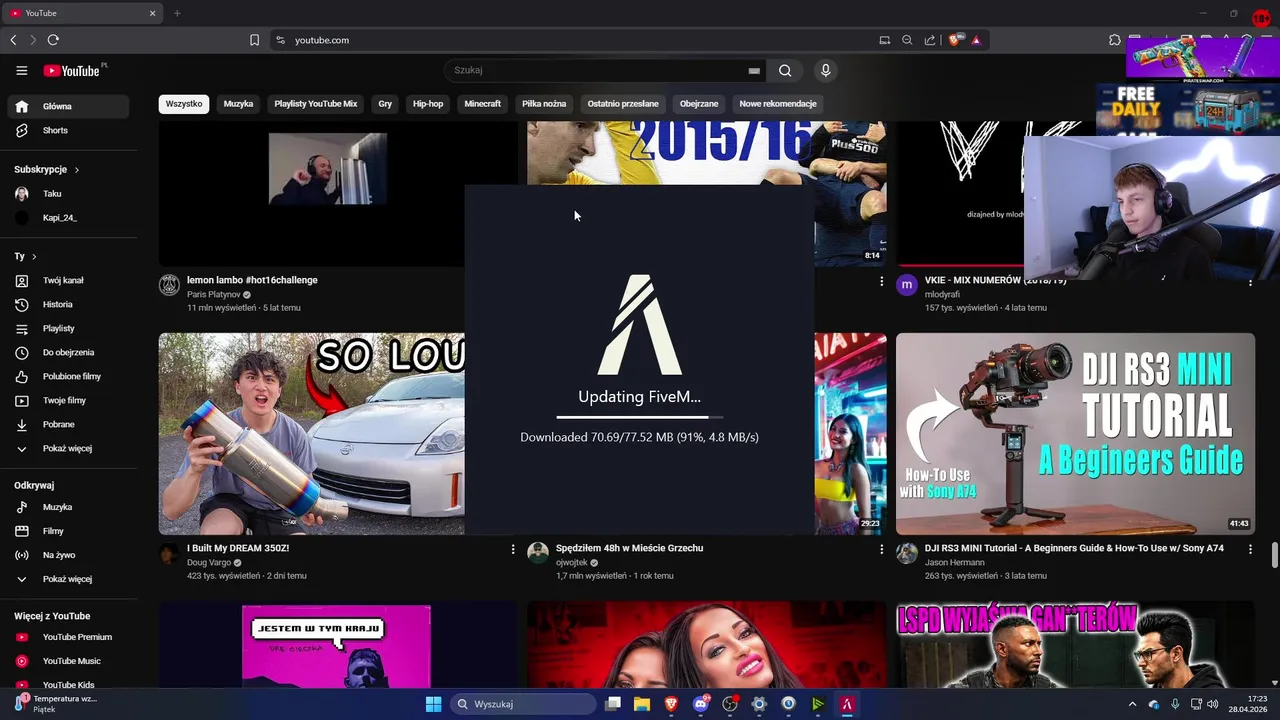Screen dimensions: 1280x720
Task: Select the Obejrzane filter chip
Action: 699,104
